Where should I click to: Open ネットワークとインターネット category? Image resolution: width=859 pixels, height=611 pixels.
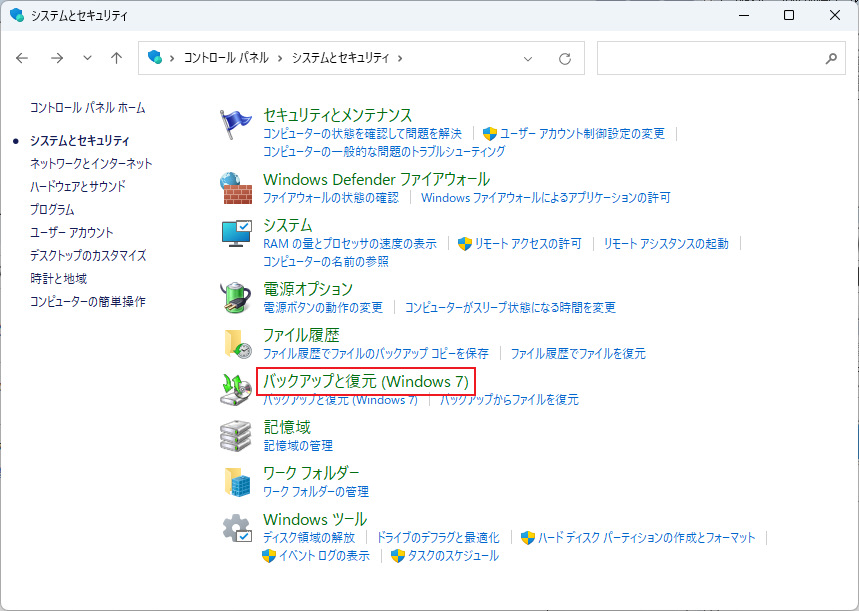[91, 163]
